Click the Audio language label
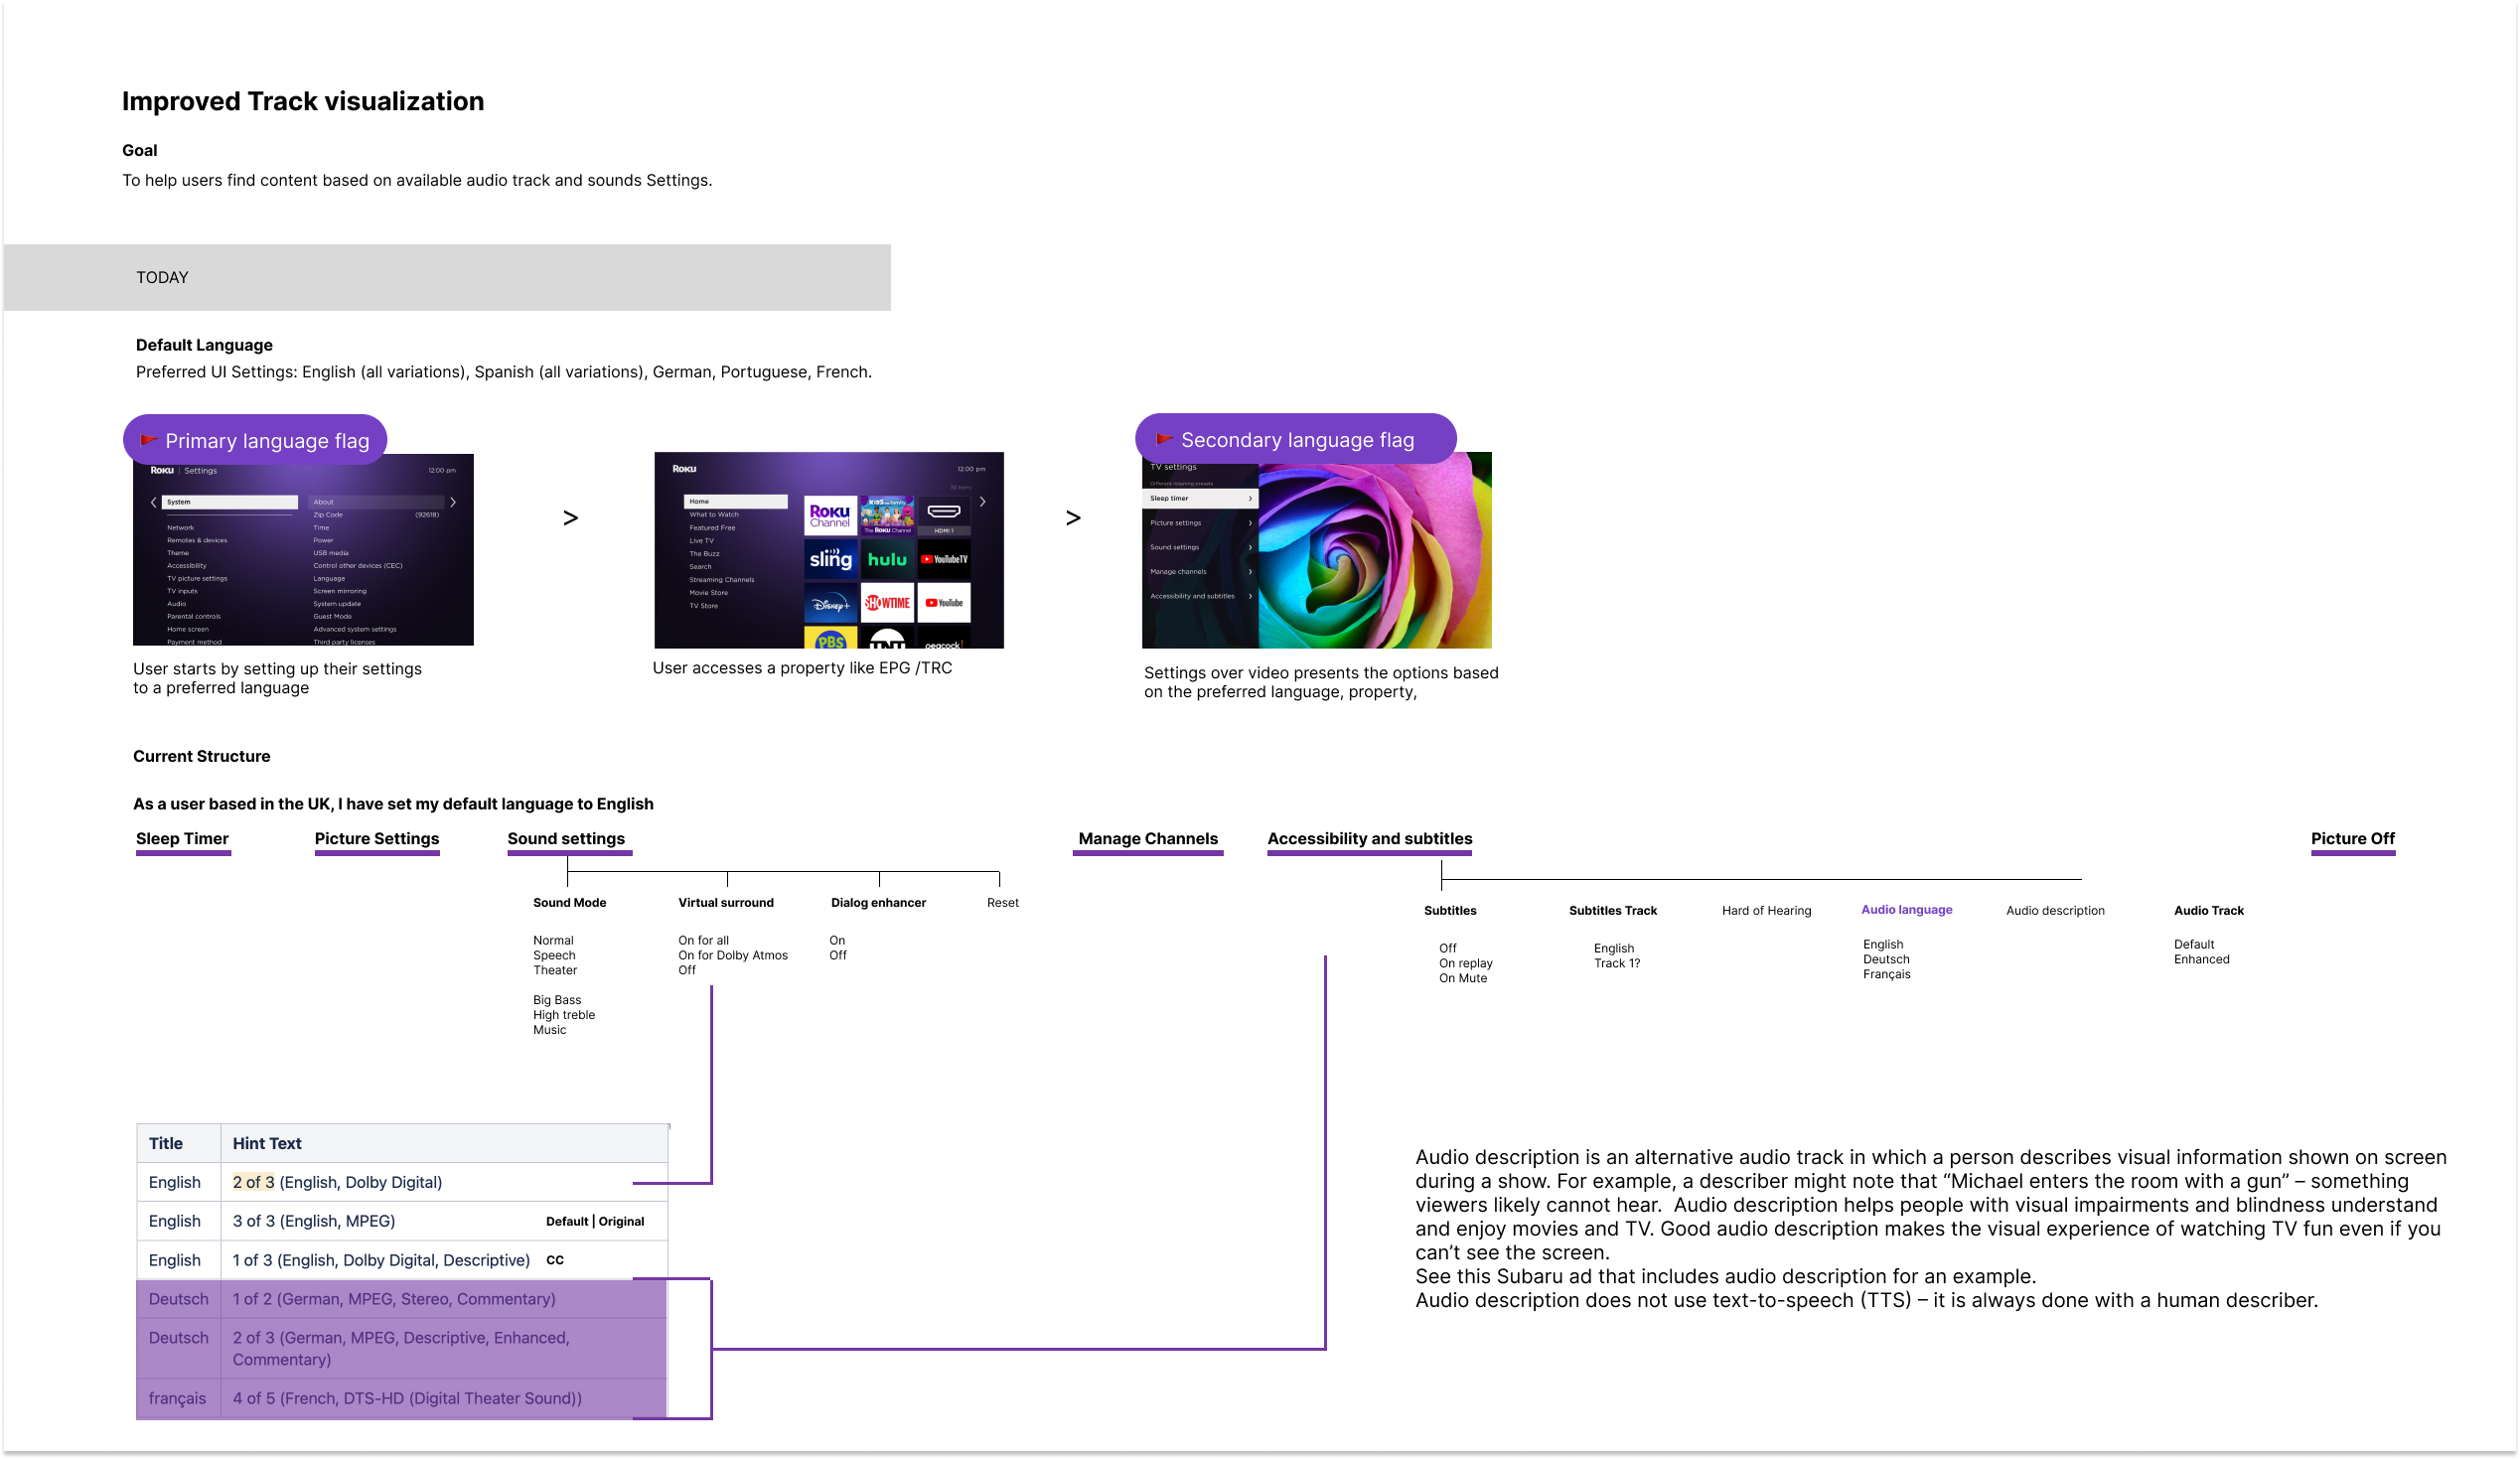Screen dimensions: 2520x1459 point(1907,910)
